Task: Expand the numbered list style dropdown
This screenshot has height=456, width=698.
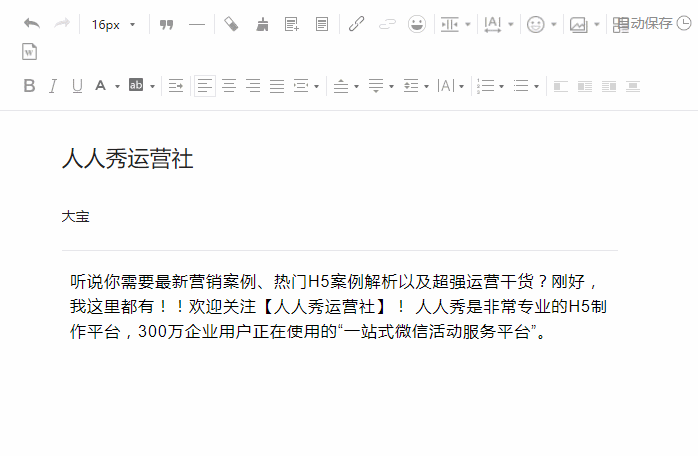Action: click(x=501, y=86)
